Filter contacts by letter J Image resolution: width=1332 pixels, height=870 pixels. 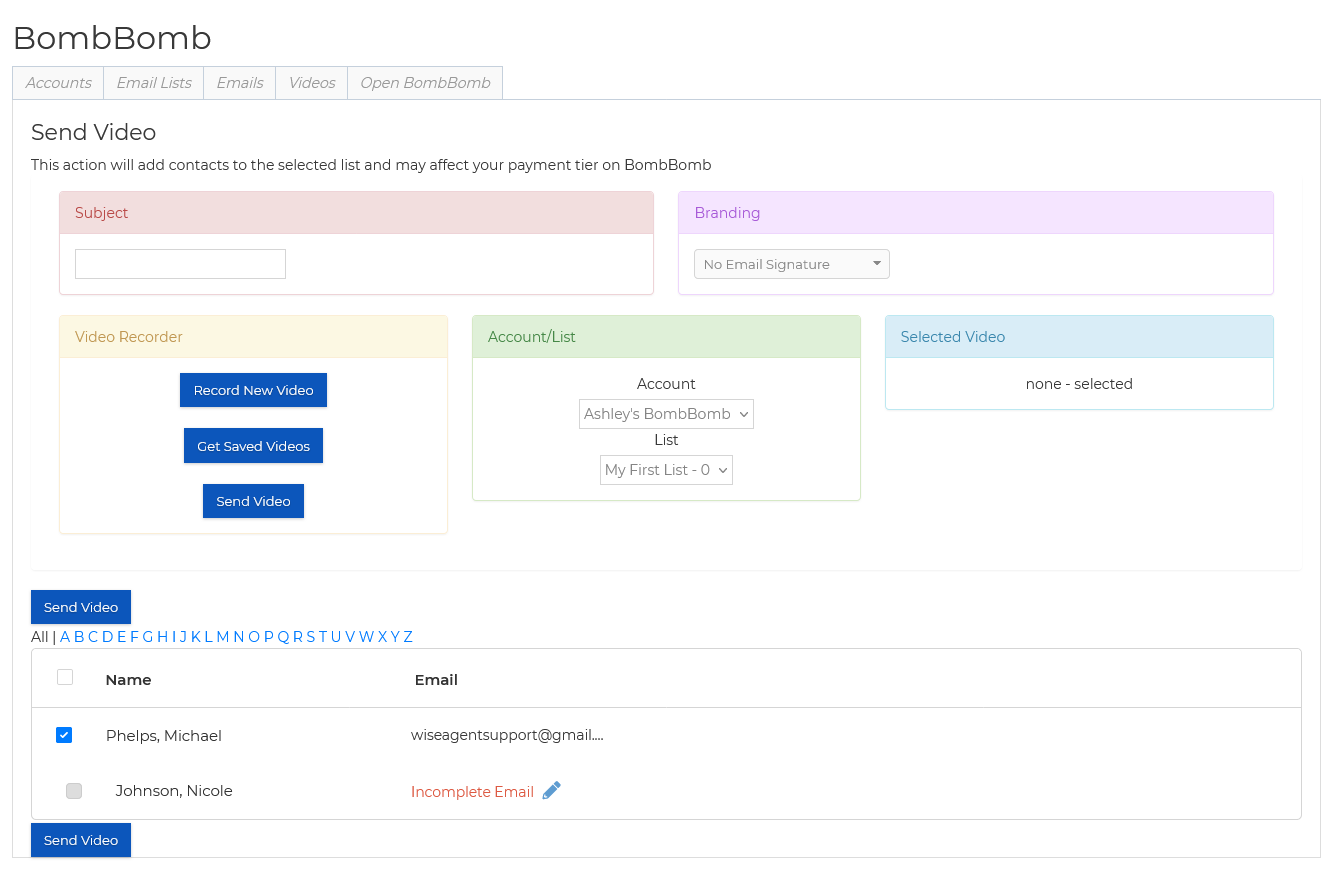[183, 637]
